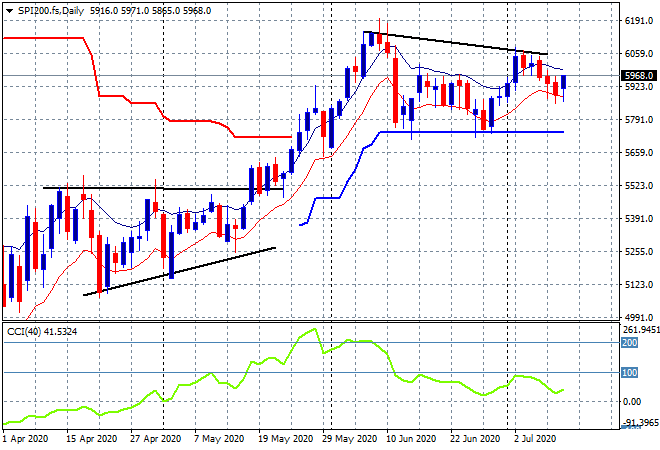Click the CCI(40) 41.5324 indicator label

[42, 332]
